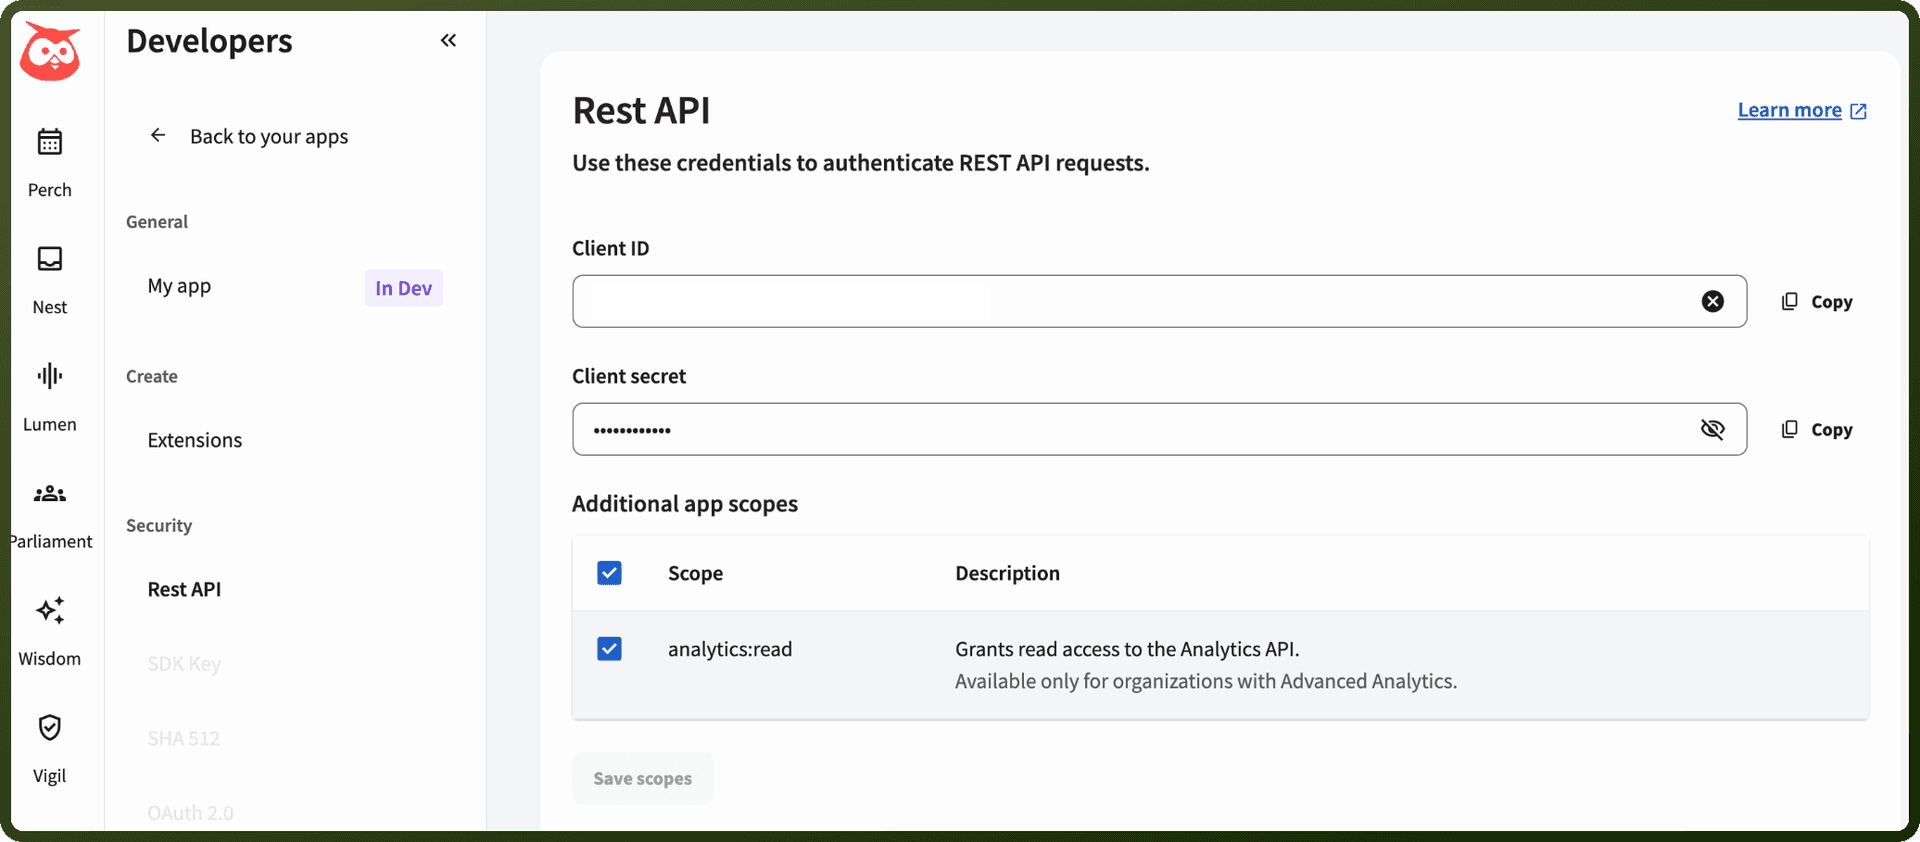Viewport: 1920px width, 842px height.
Task: Copy the Client ID
Action: pos(1817,301)
